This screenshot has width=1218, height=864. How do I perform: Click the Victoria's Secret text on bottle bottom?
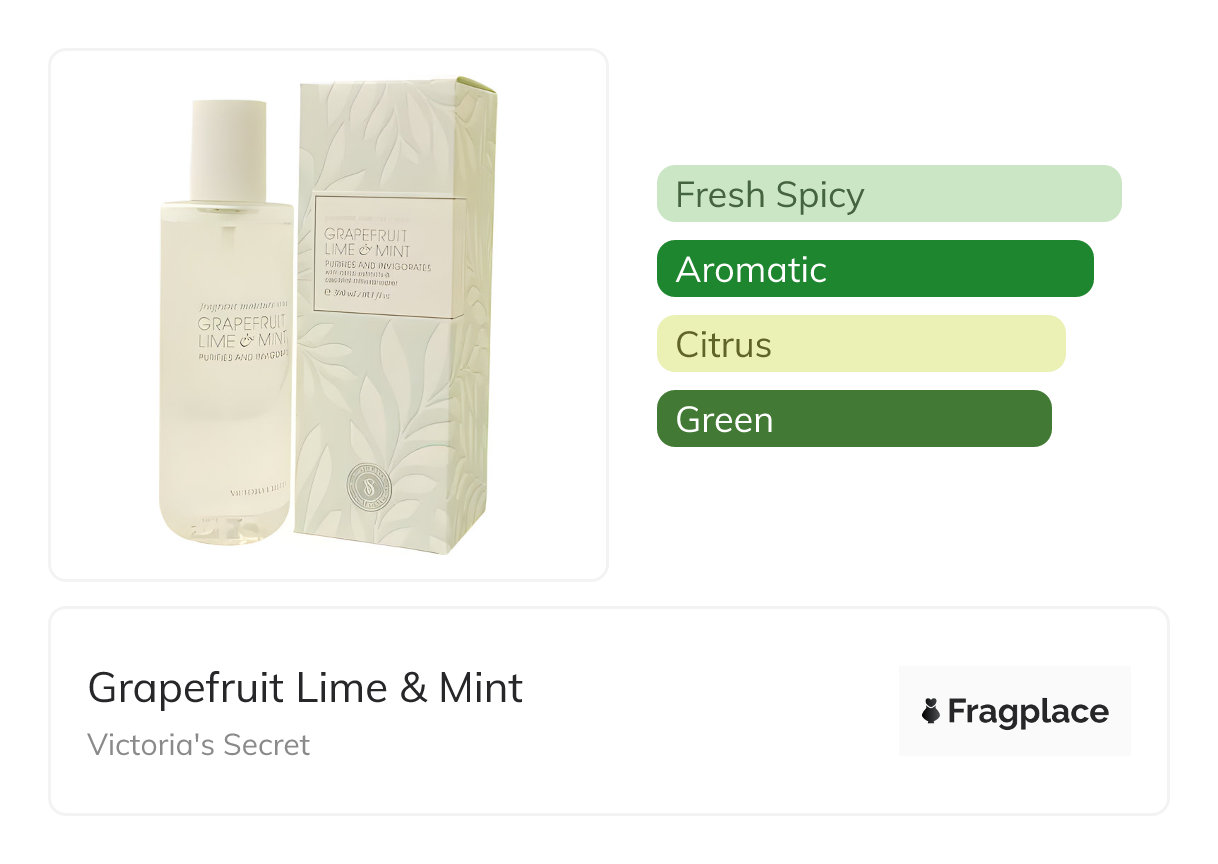tap(258, 489)
